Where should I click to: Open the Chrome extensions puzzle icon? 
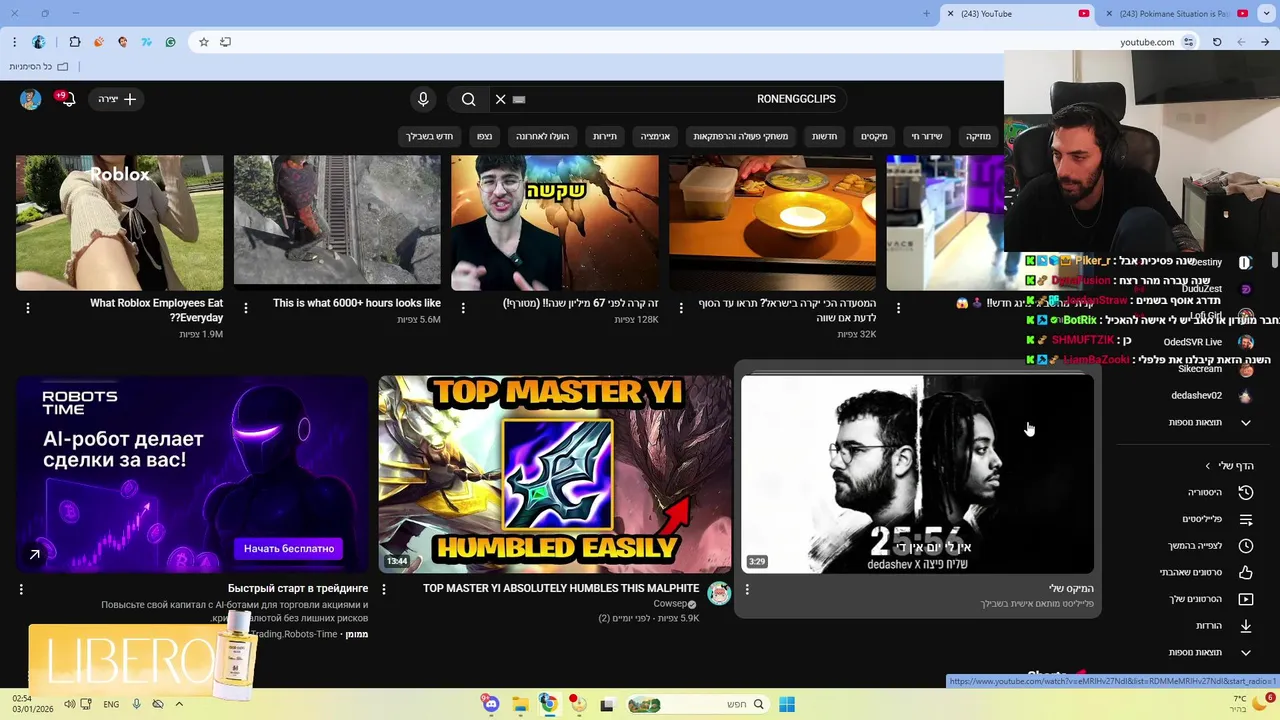tap(75, 42)
